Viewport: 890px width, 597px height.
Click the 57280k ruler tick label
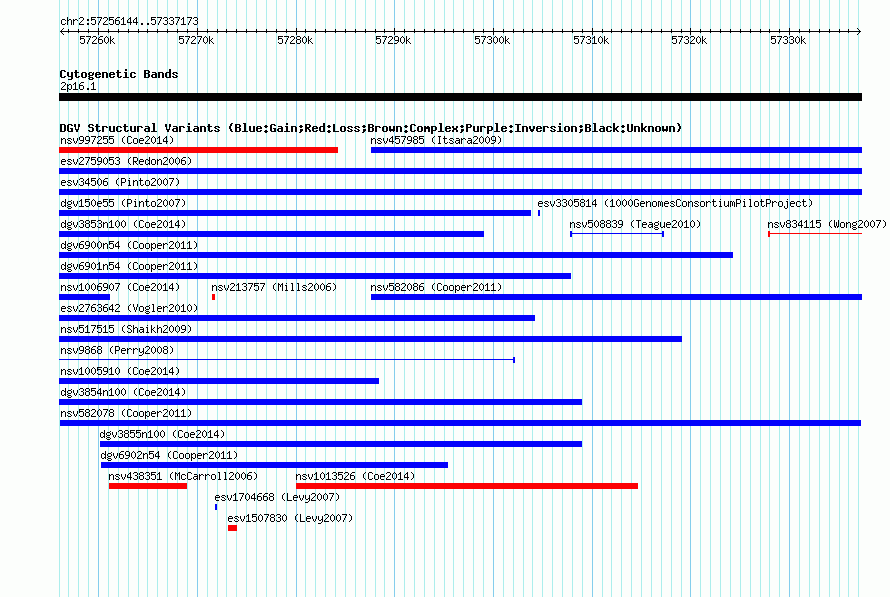coord(295,40)
